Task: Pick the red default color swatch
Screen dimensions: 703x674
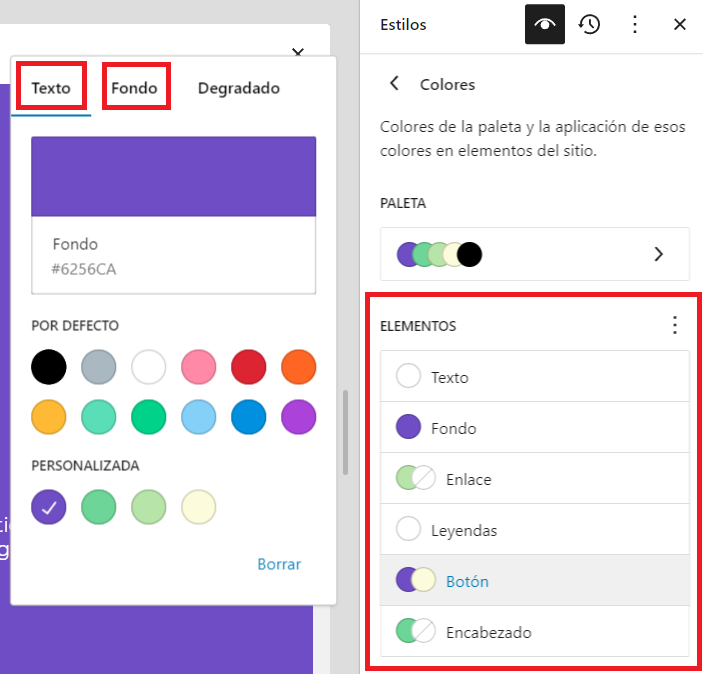Action: point(249,367)
